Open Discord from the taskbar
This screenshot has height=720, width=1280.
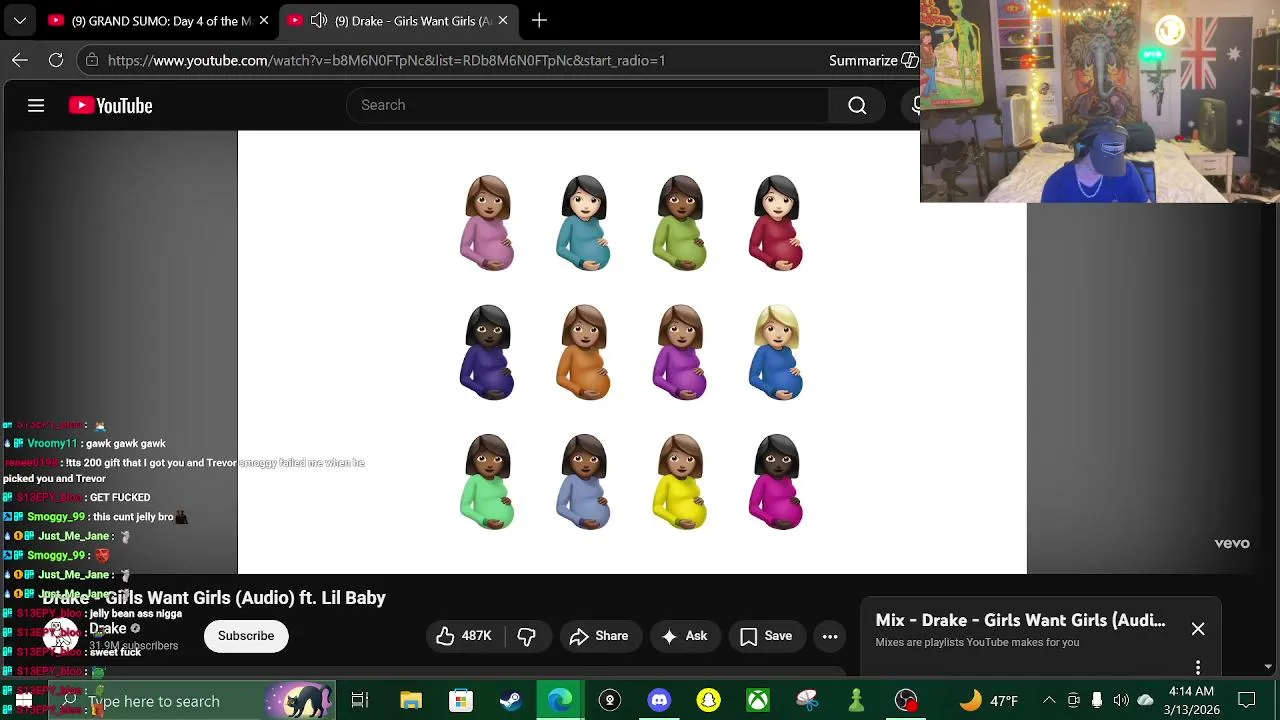coord(659,701)
